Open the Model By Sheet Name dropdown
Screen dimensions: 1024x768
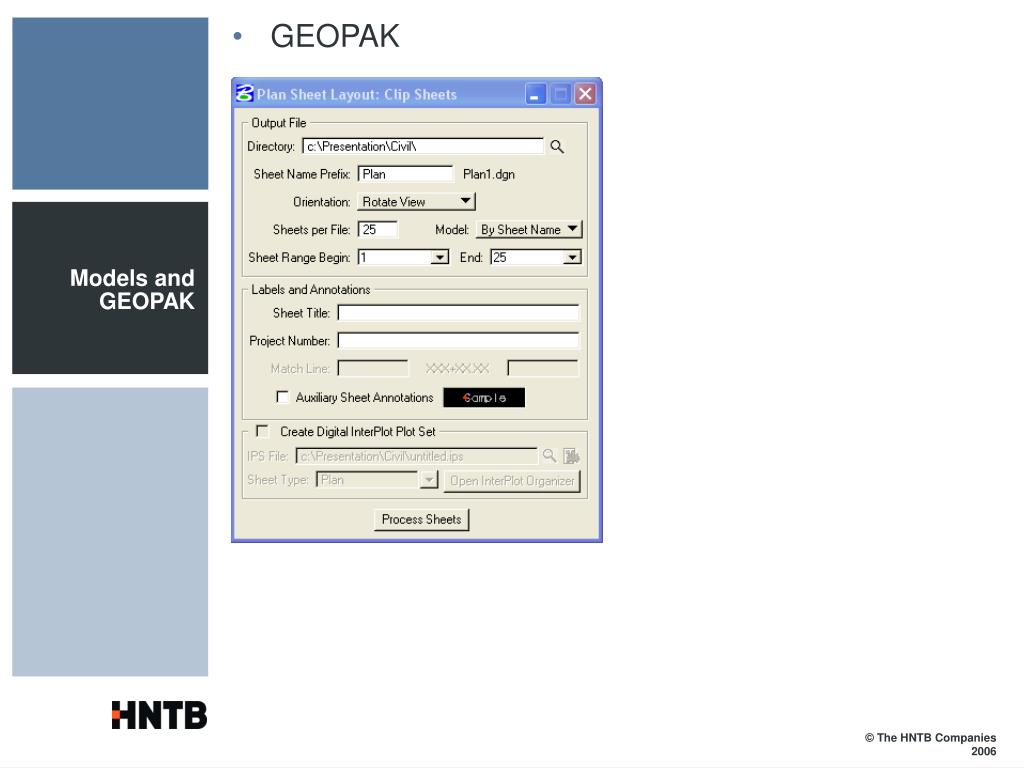[x=529, y=229]
